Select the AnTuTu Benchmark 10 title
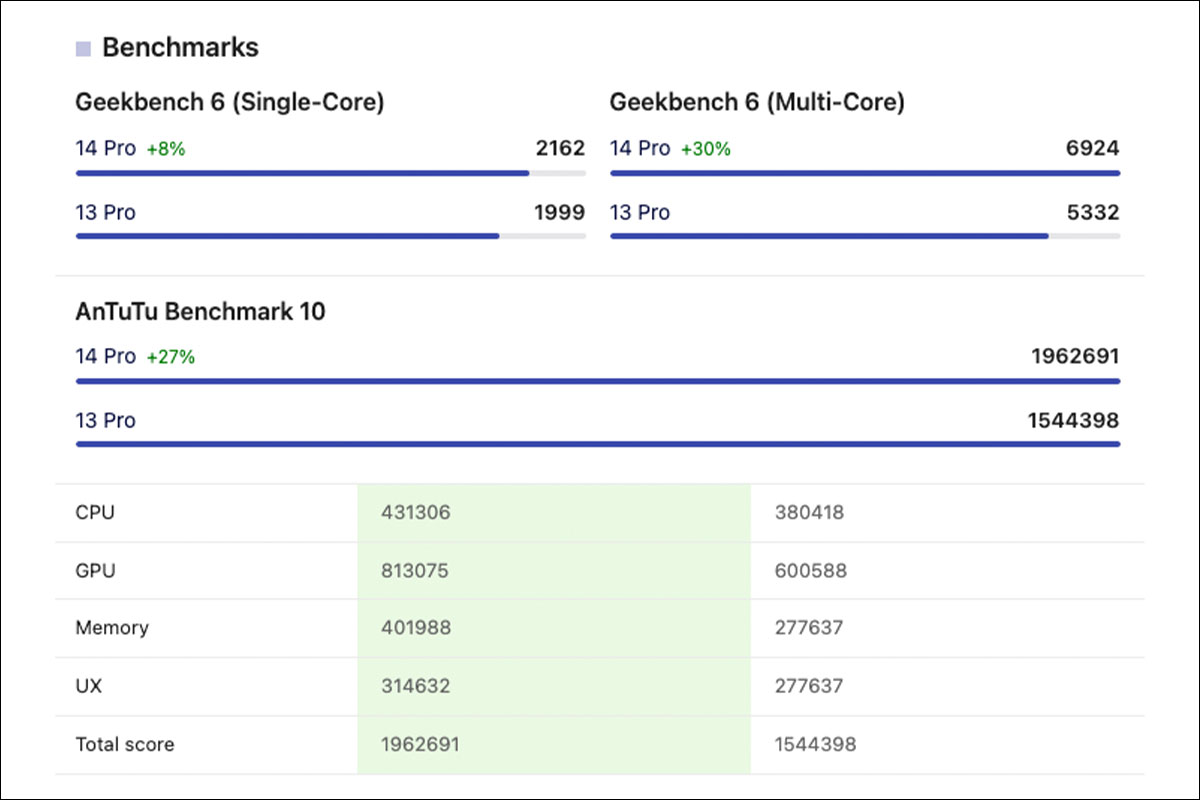 click(200, 311)
